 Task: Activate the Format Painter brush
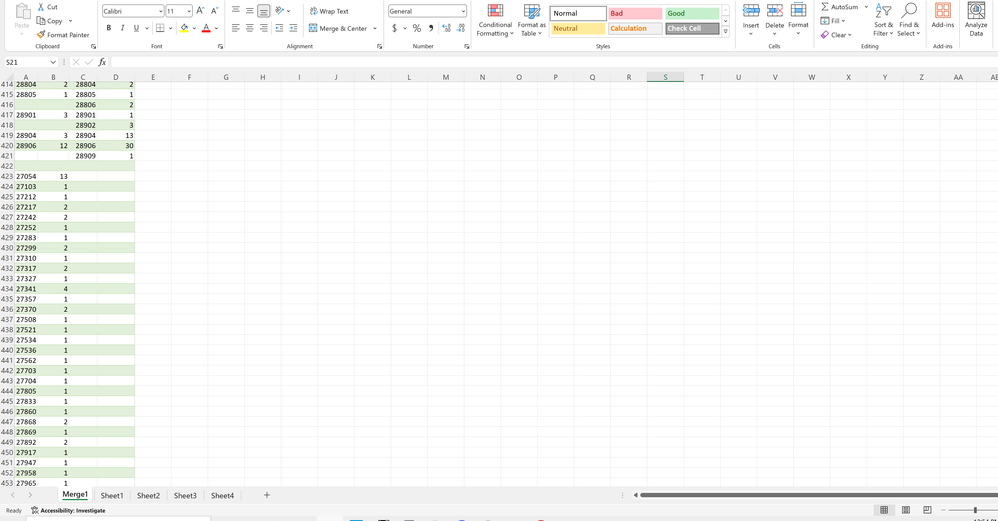tap(62, 35)
